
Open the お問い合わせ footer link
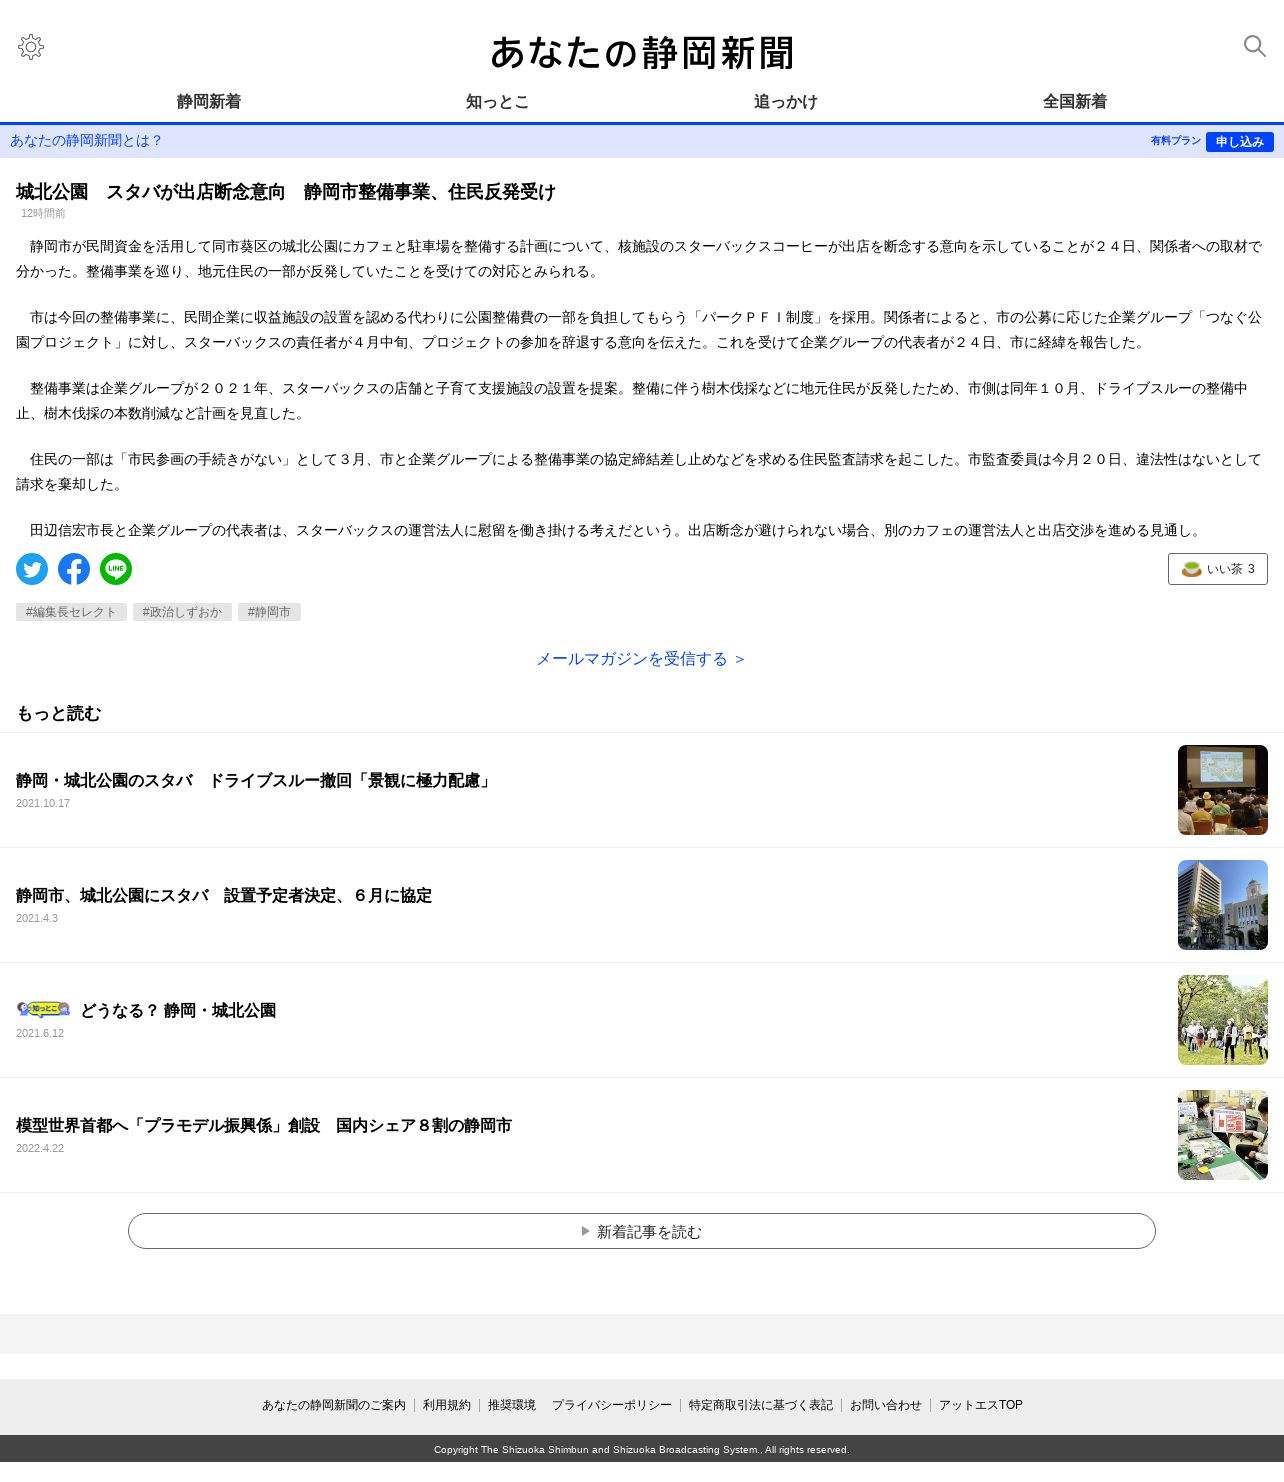pos(886,1405)
